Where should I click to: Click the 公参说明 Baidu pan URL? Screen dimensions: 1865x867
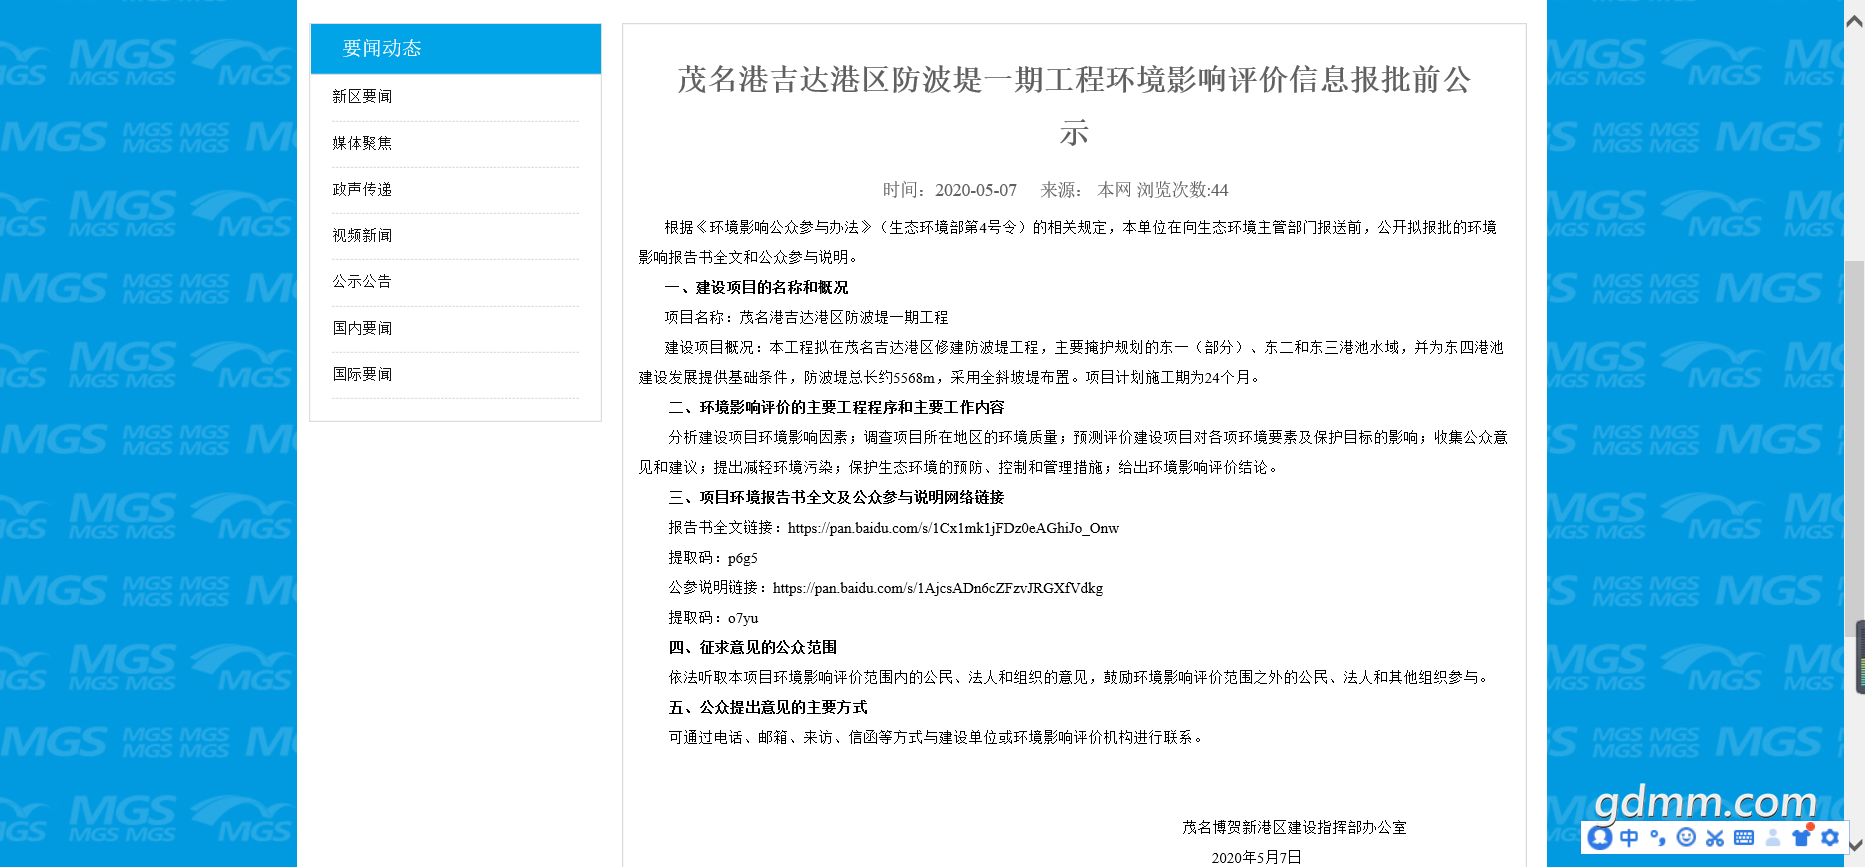tap(938, 588)
